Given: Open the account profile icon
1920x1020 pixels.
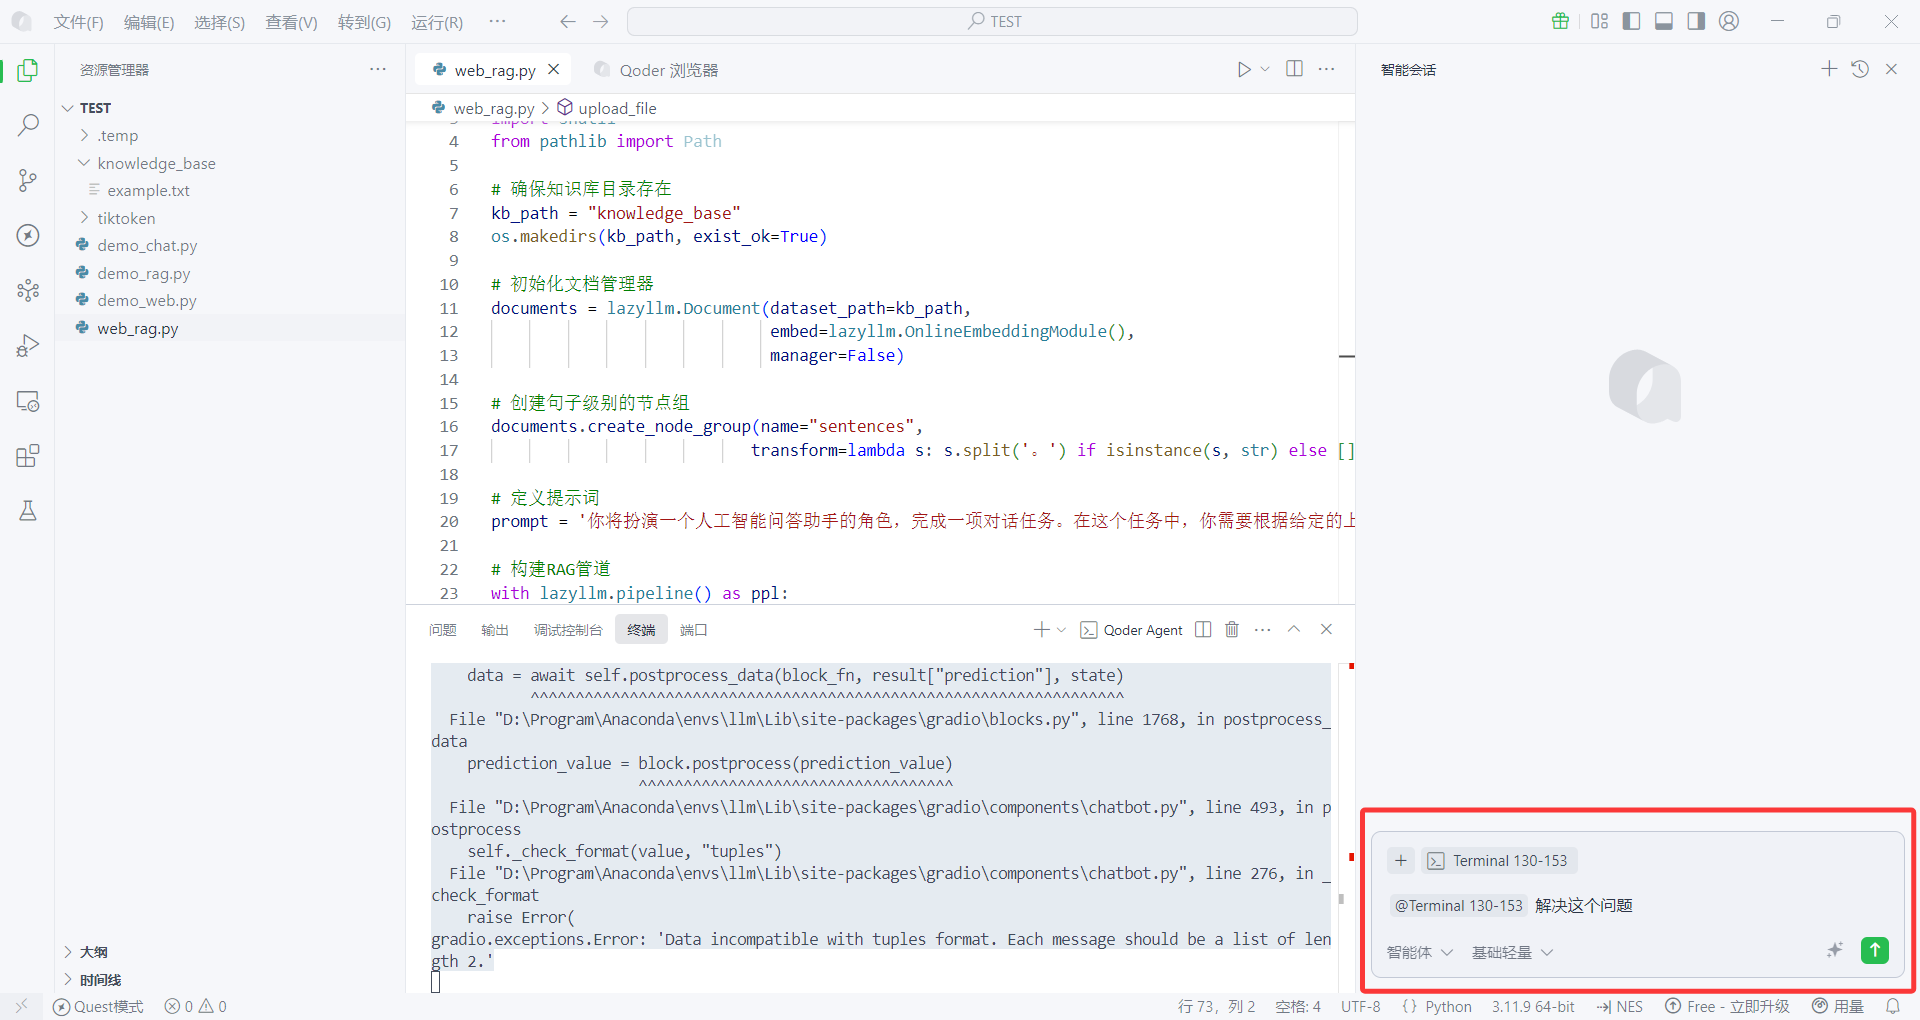Looking at the screenshot, I should tap(1729, 21).
